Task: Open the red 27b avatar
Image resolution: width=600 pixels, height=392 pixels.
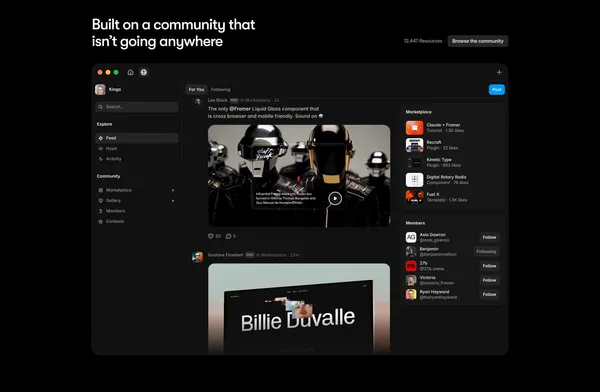Action: [x=411, y=266]
